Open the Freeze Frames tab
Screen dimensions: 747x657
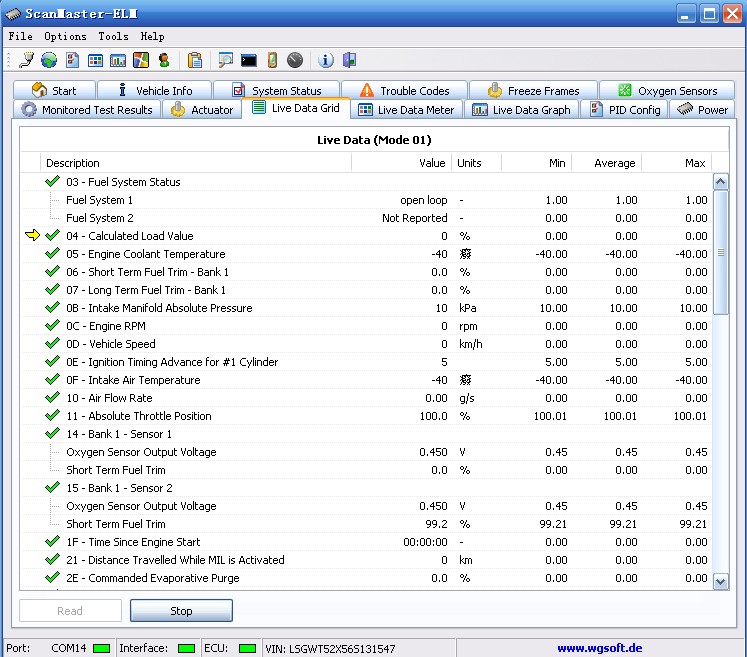pos(534,91)
